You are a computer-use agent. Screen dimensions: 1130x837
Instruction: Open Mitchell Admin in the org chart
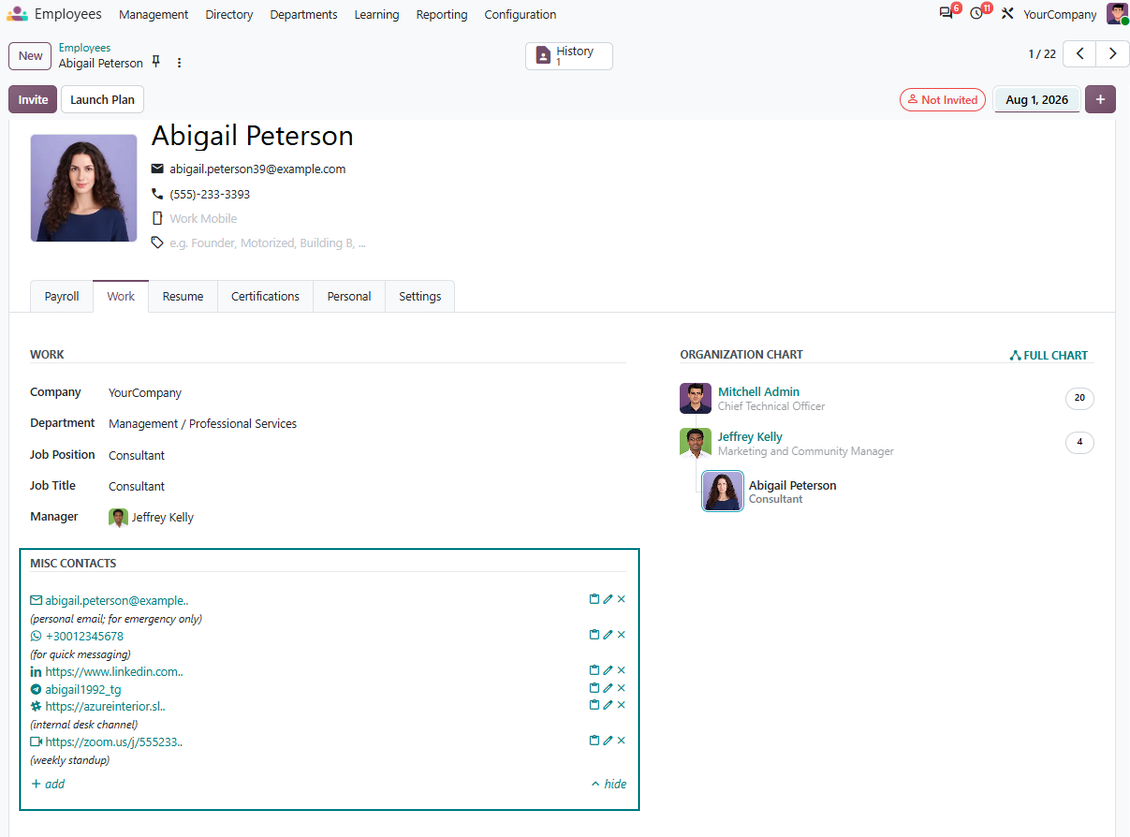758,391
